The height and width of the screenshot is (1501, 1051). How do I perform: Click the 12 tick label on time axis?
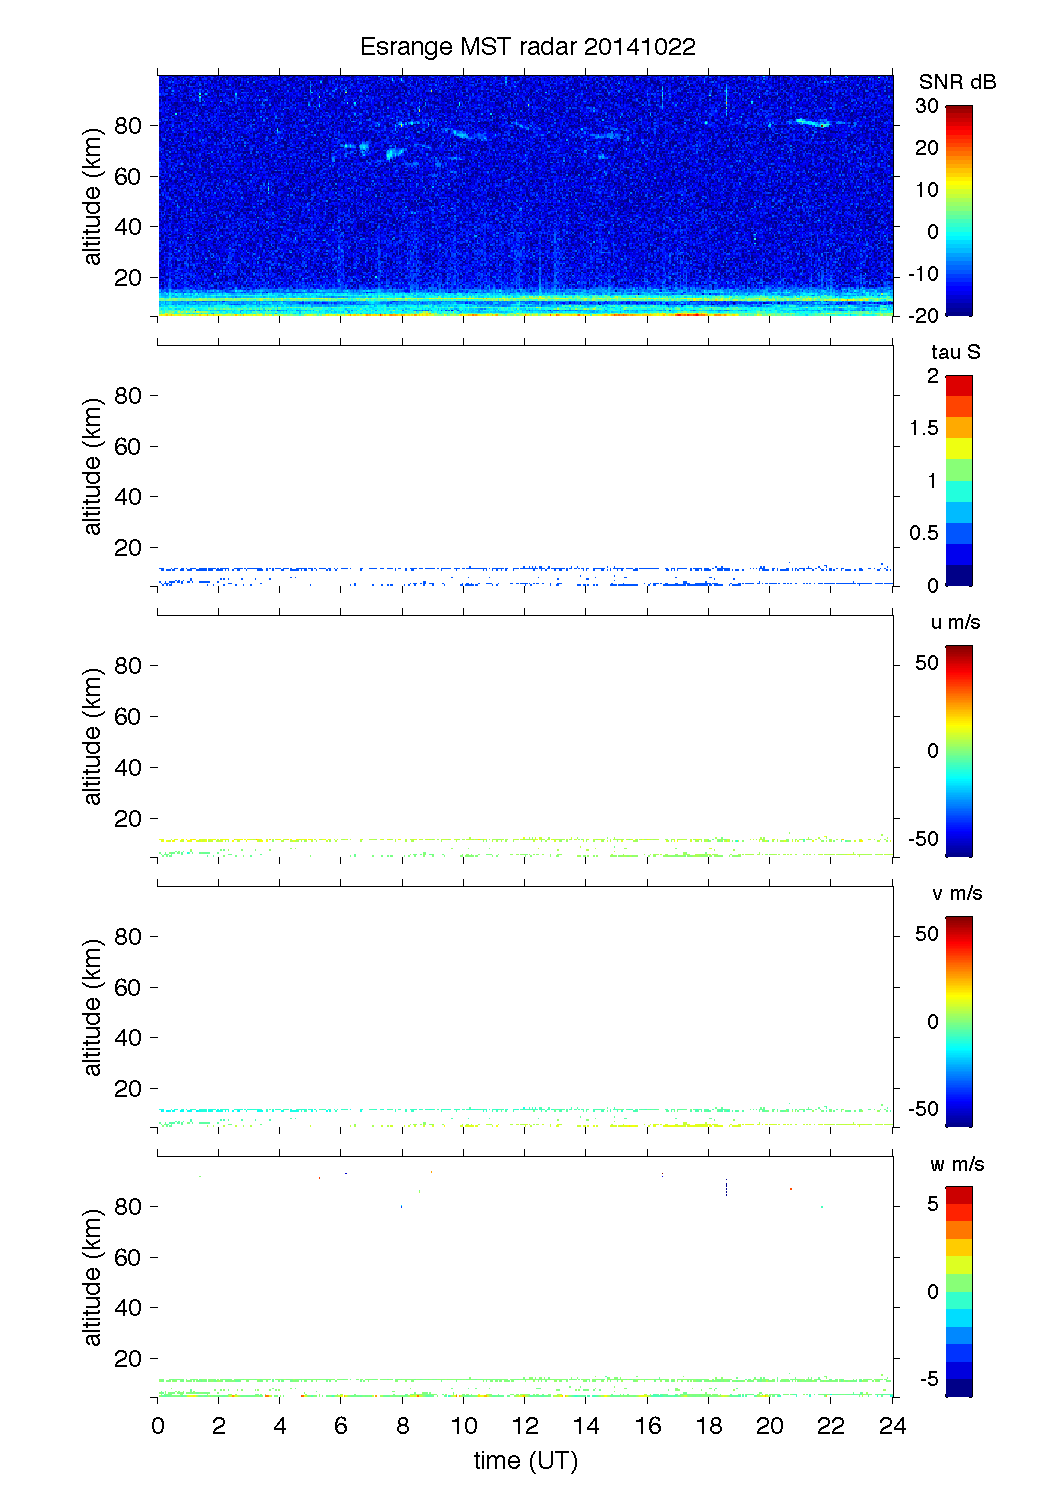click(x=525, y=1426)
